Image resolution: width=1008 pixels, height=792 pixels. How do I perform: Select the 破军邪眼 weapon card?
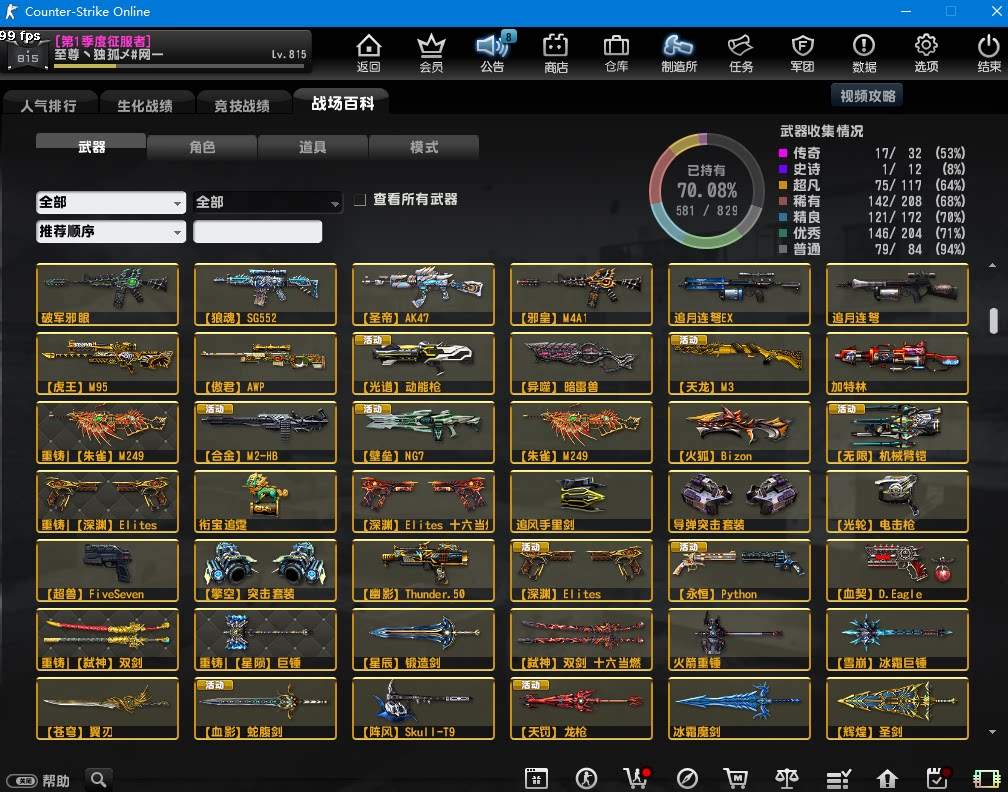coord(107,294)
